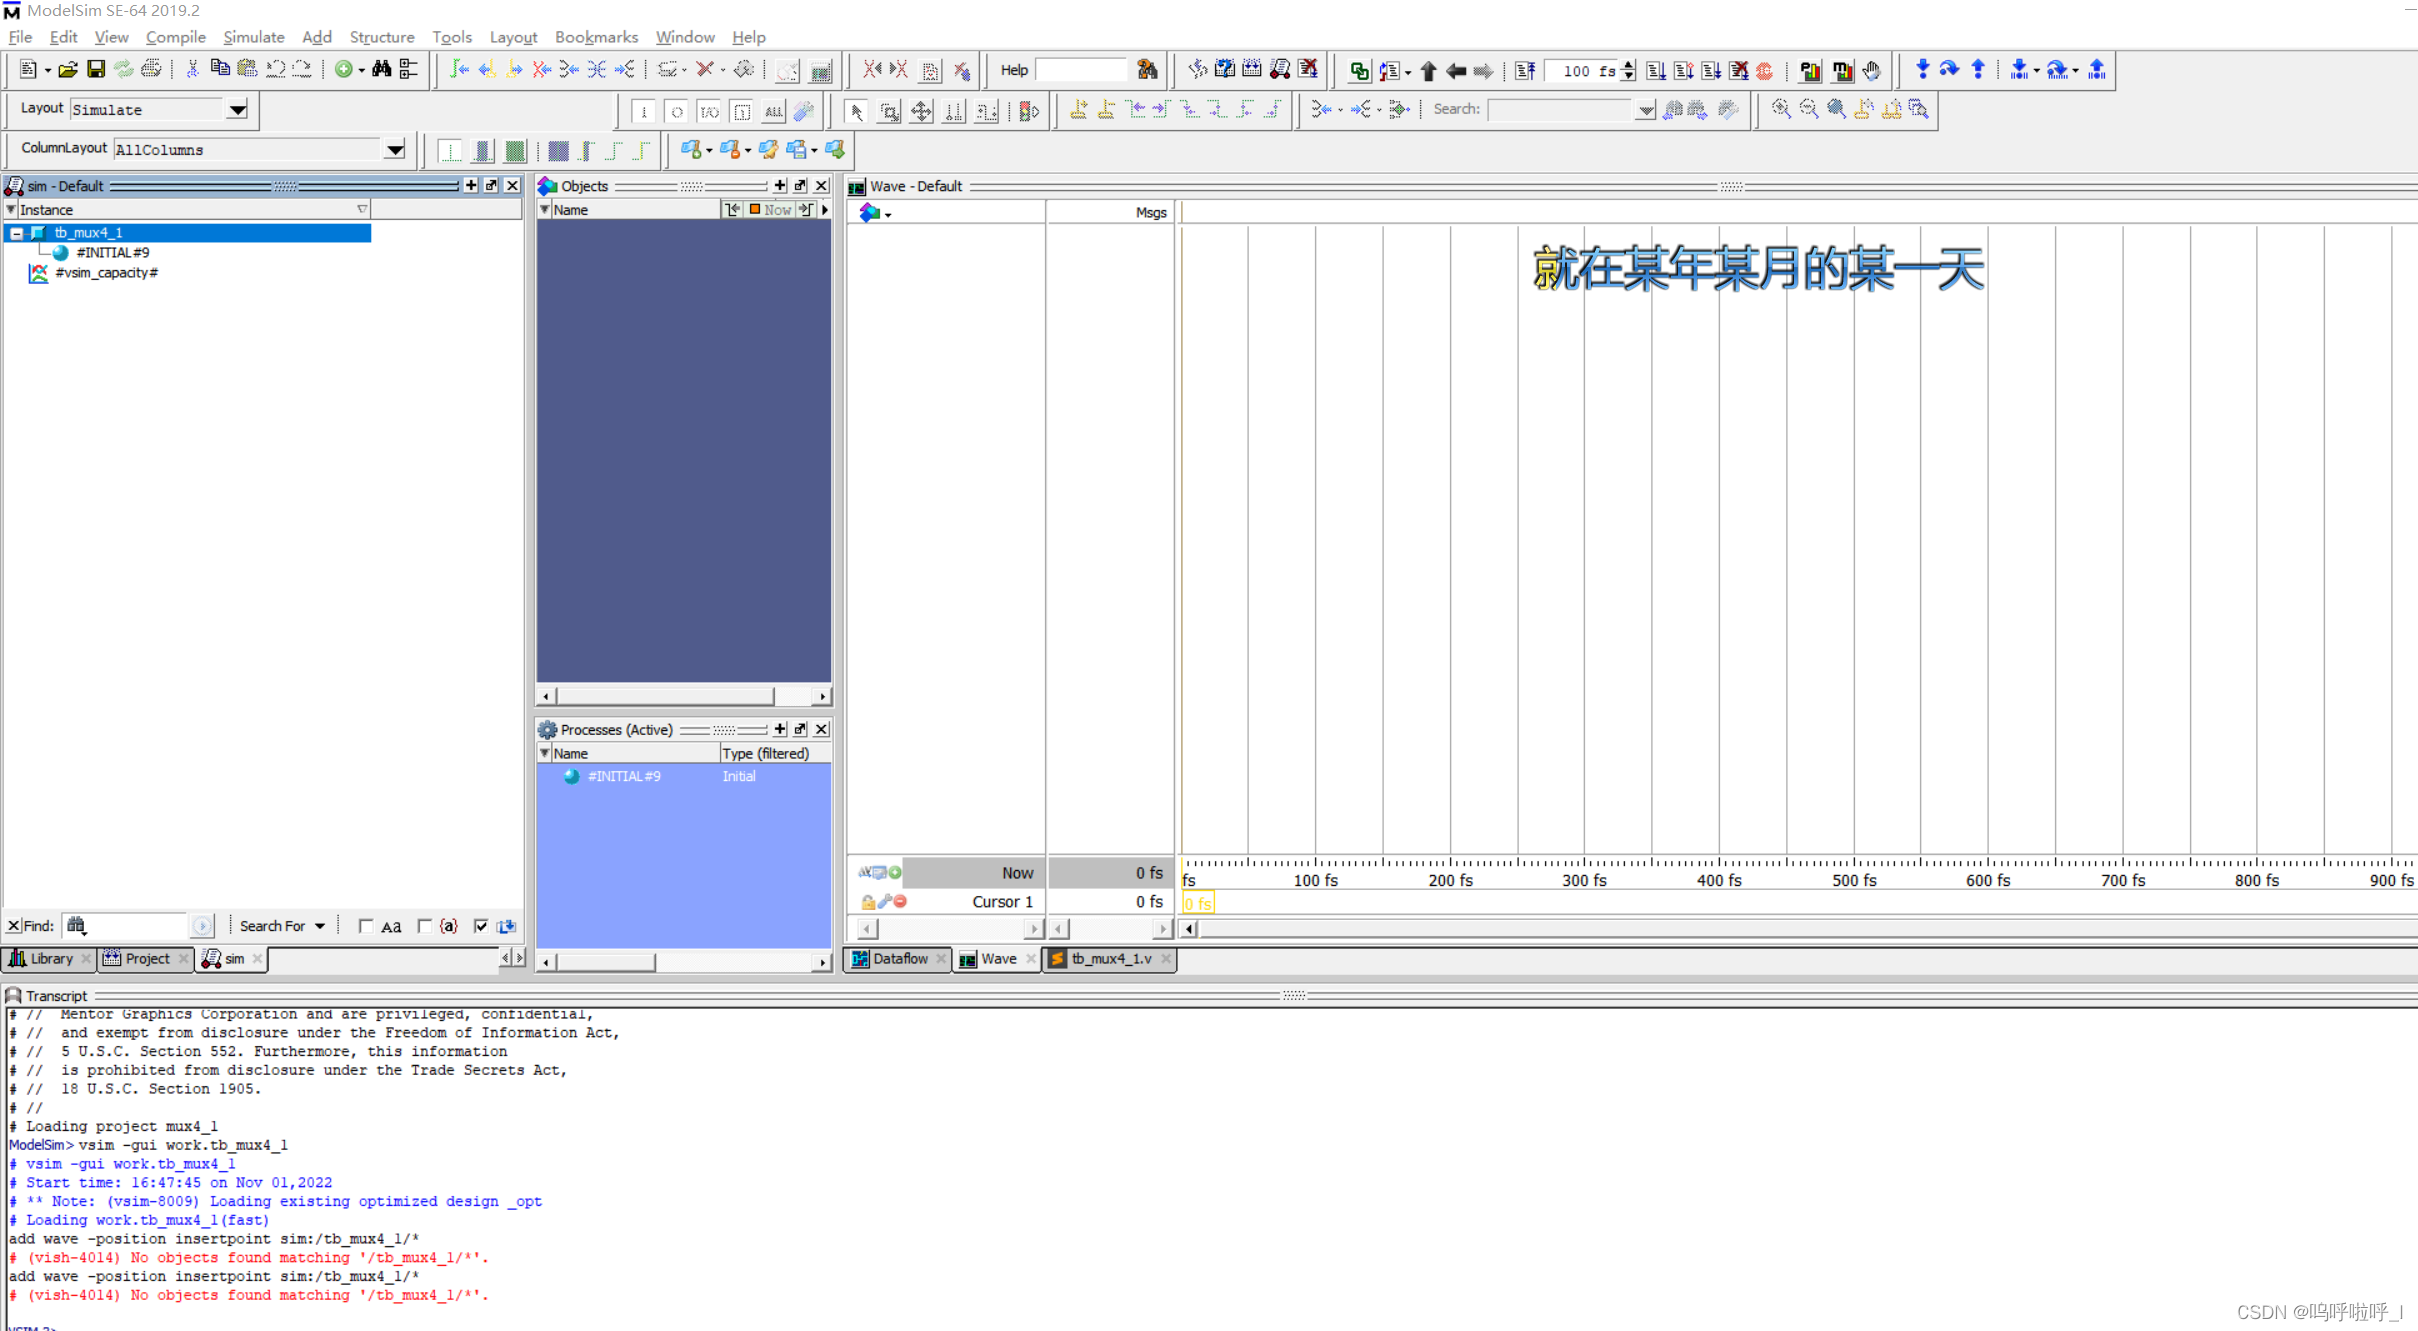Click the Save disk icon

pos(96,70)
